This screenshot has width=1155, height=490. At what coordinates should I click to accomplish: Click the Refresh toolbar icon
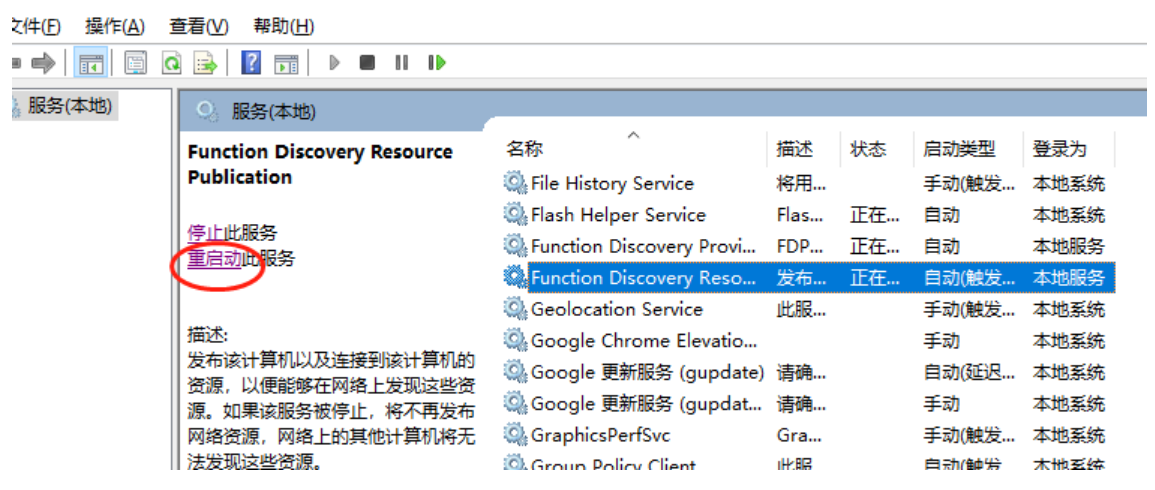coord(171,63)
